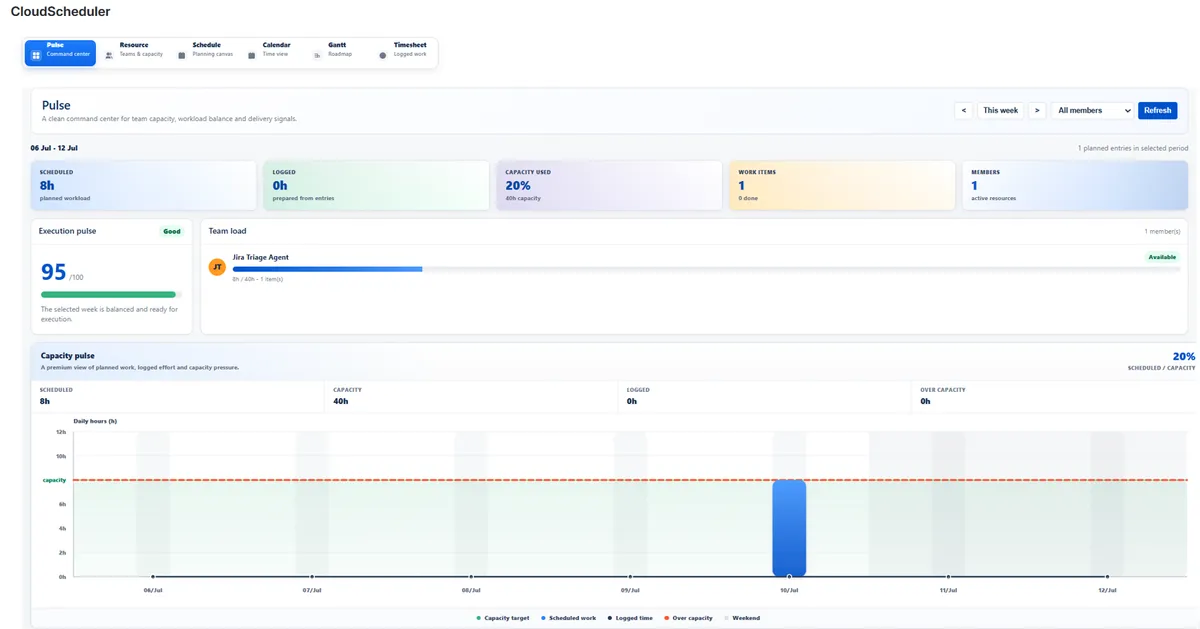Click the '1 member(s)' text in Team load
The image size is (1200, 629).
click(x=1162, y=231)
